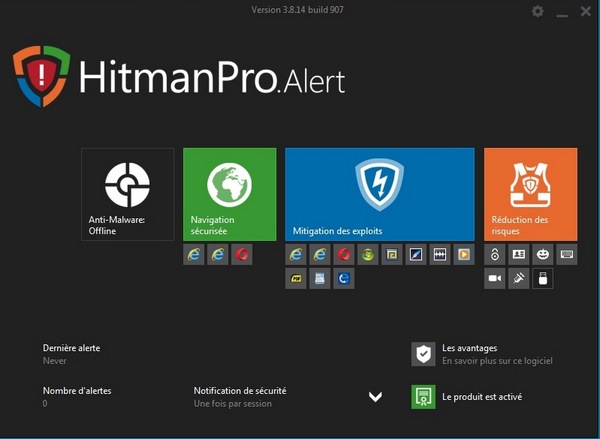Click leftmost Internet Explorer icon under Mitigation des exploits
The height and width of the screenshot is (439, 600).
[x=296, y=255]
